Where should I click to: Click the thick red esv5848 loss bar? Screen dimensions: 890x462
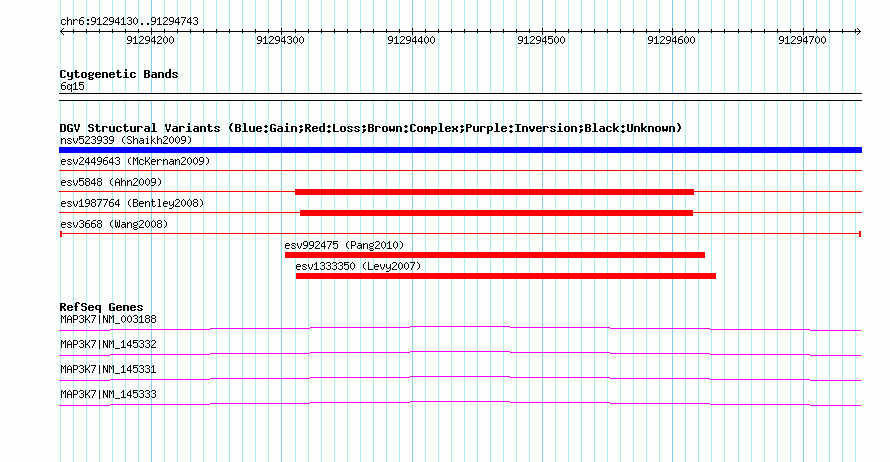pyautogui.click(x=494, y=192)
